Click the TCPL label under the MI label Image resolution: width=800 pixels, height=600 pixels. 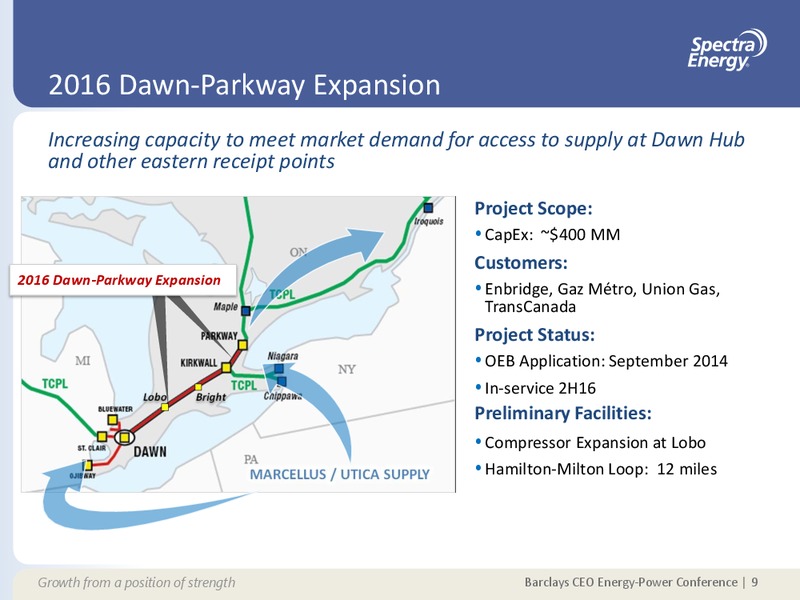pyautogui.click(x=55, y=384)
